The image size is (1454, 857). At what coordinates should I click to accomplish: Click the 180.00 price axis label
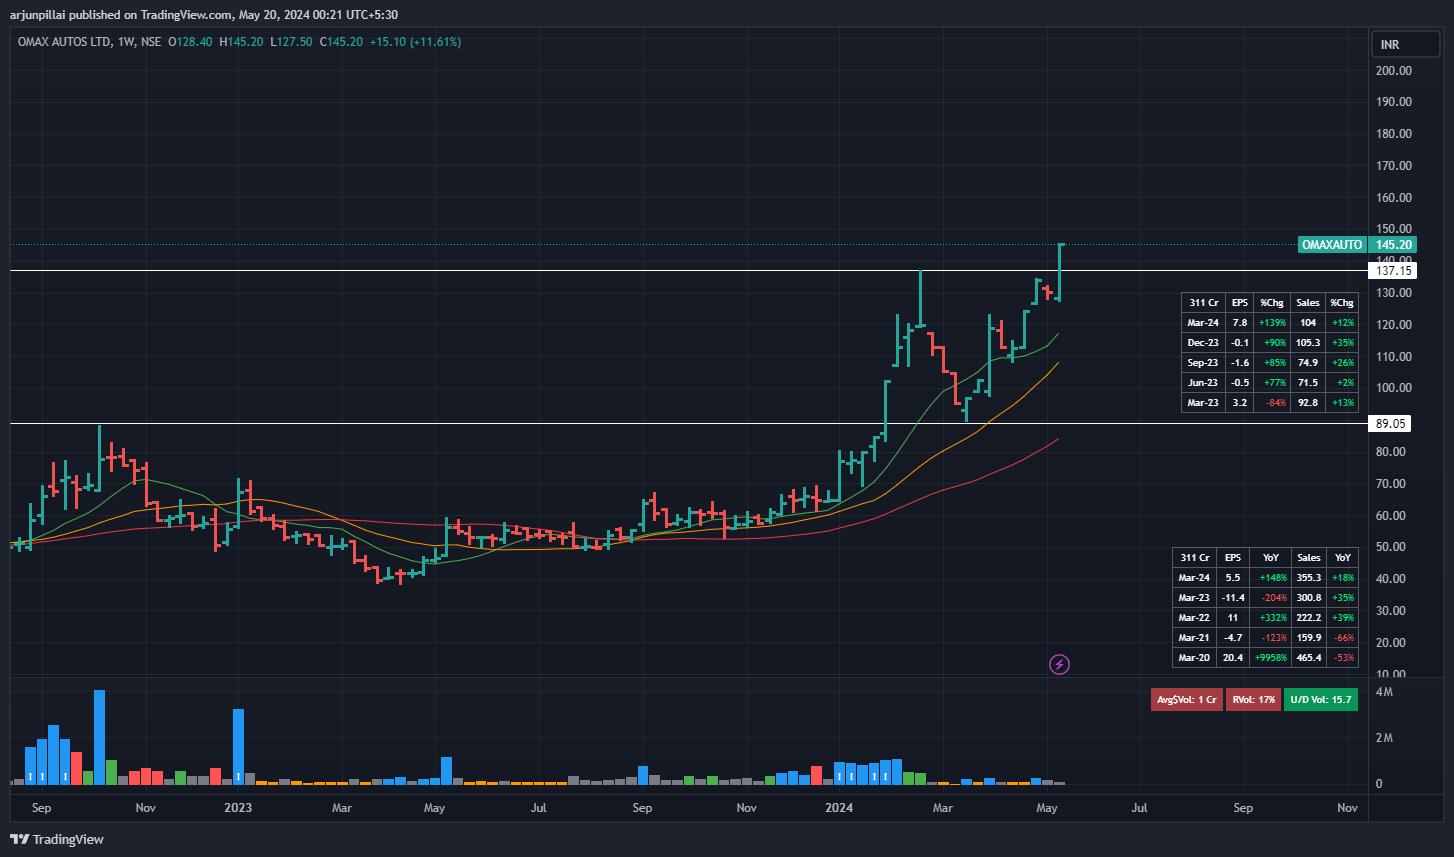[1393, 134]
